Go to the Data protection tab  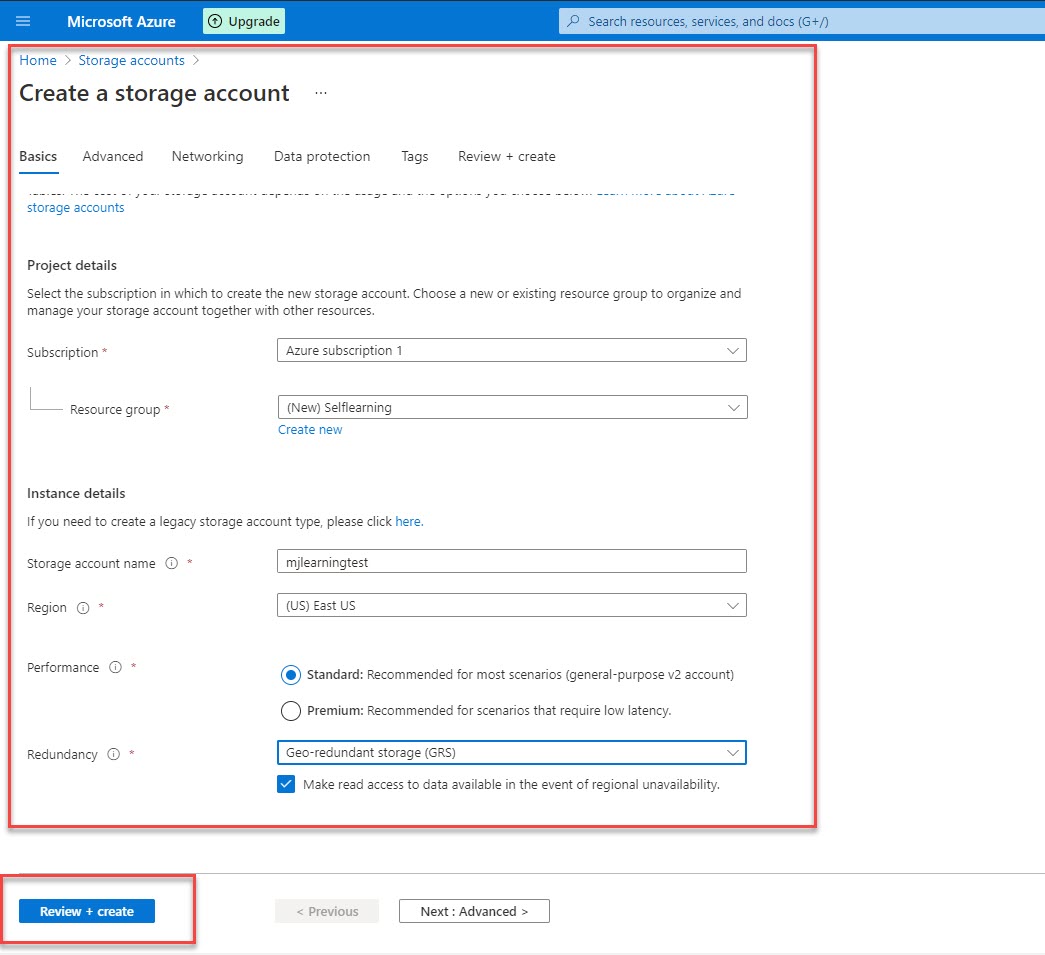(322, 157)
